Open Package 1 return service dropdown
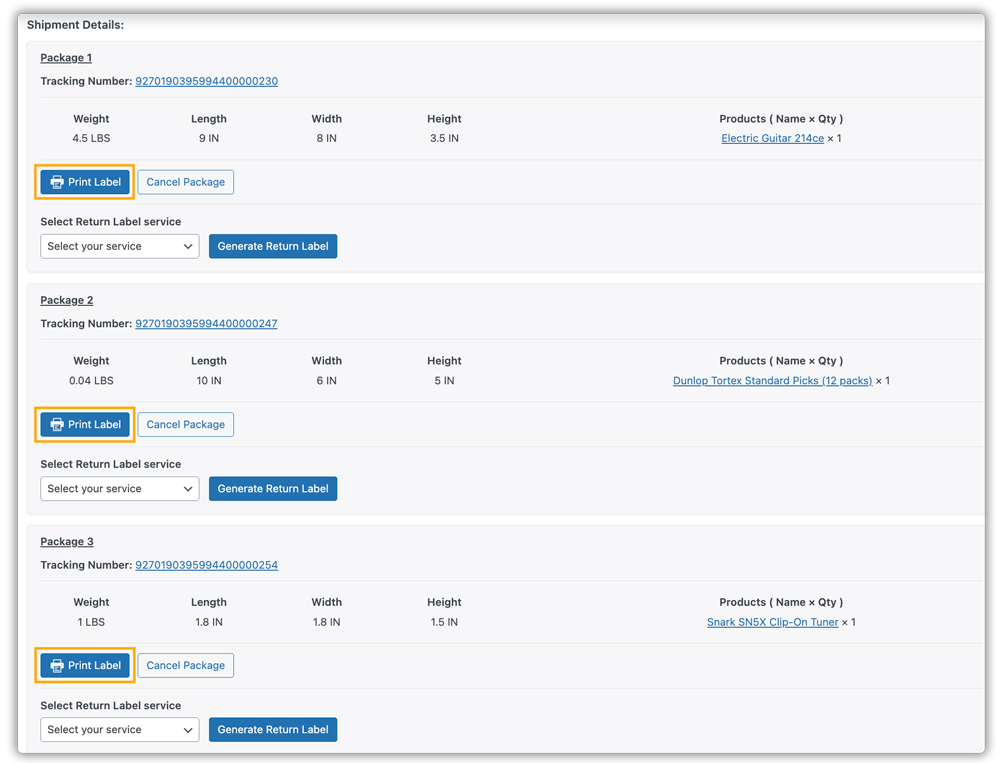This screenshot has height=763, width=1000. click(120, 246)
